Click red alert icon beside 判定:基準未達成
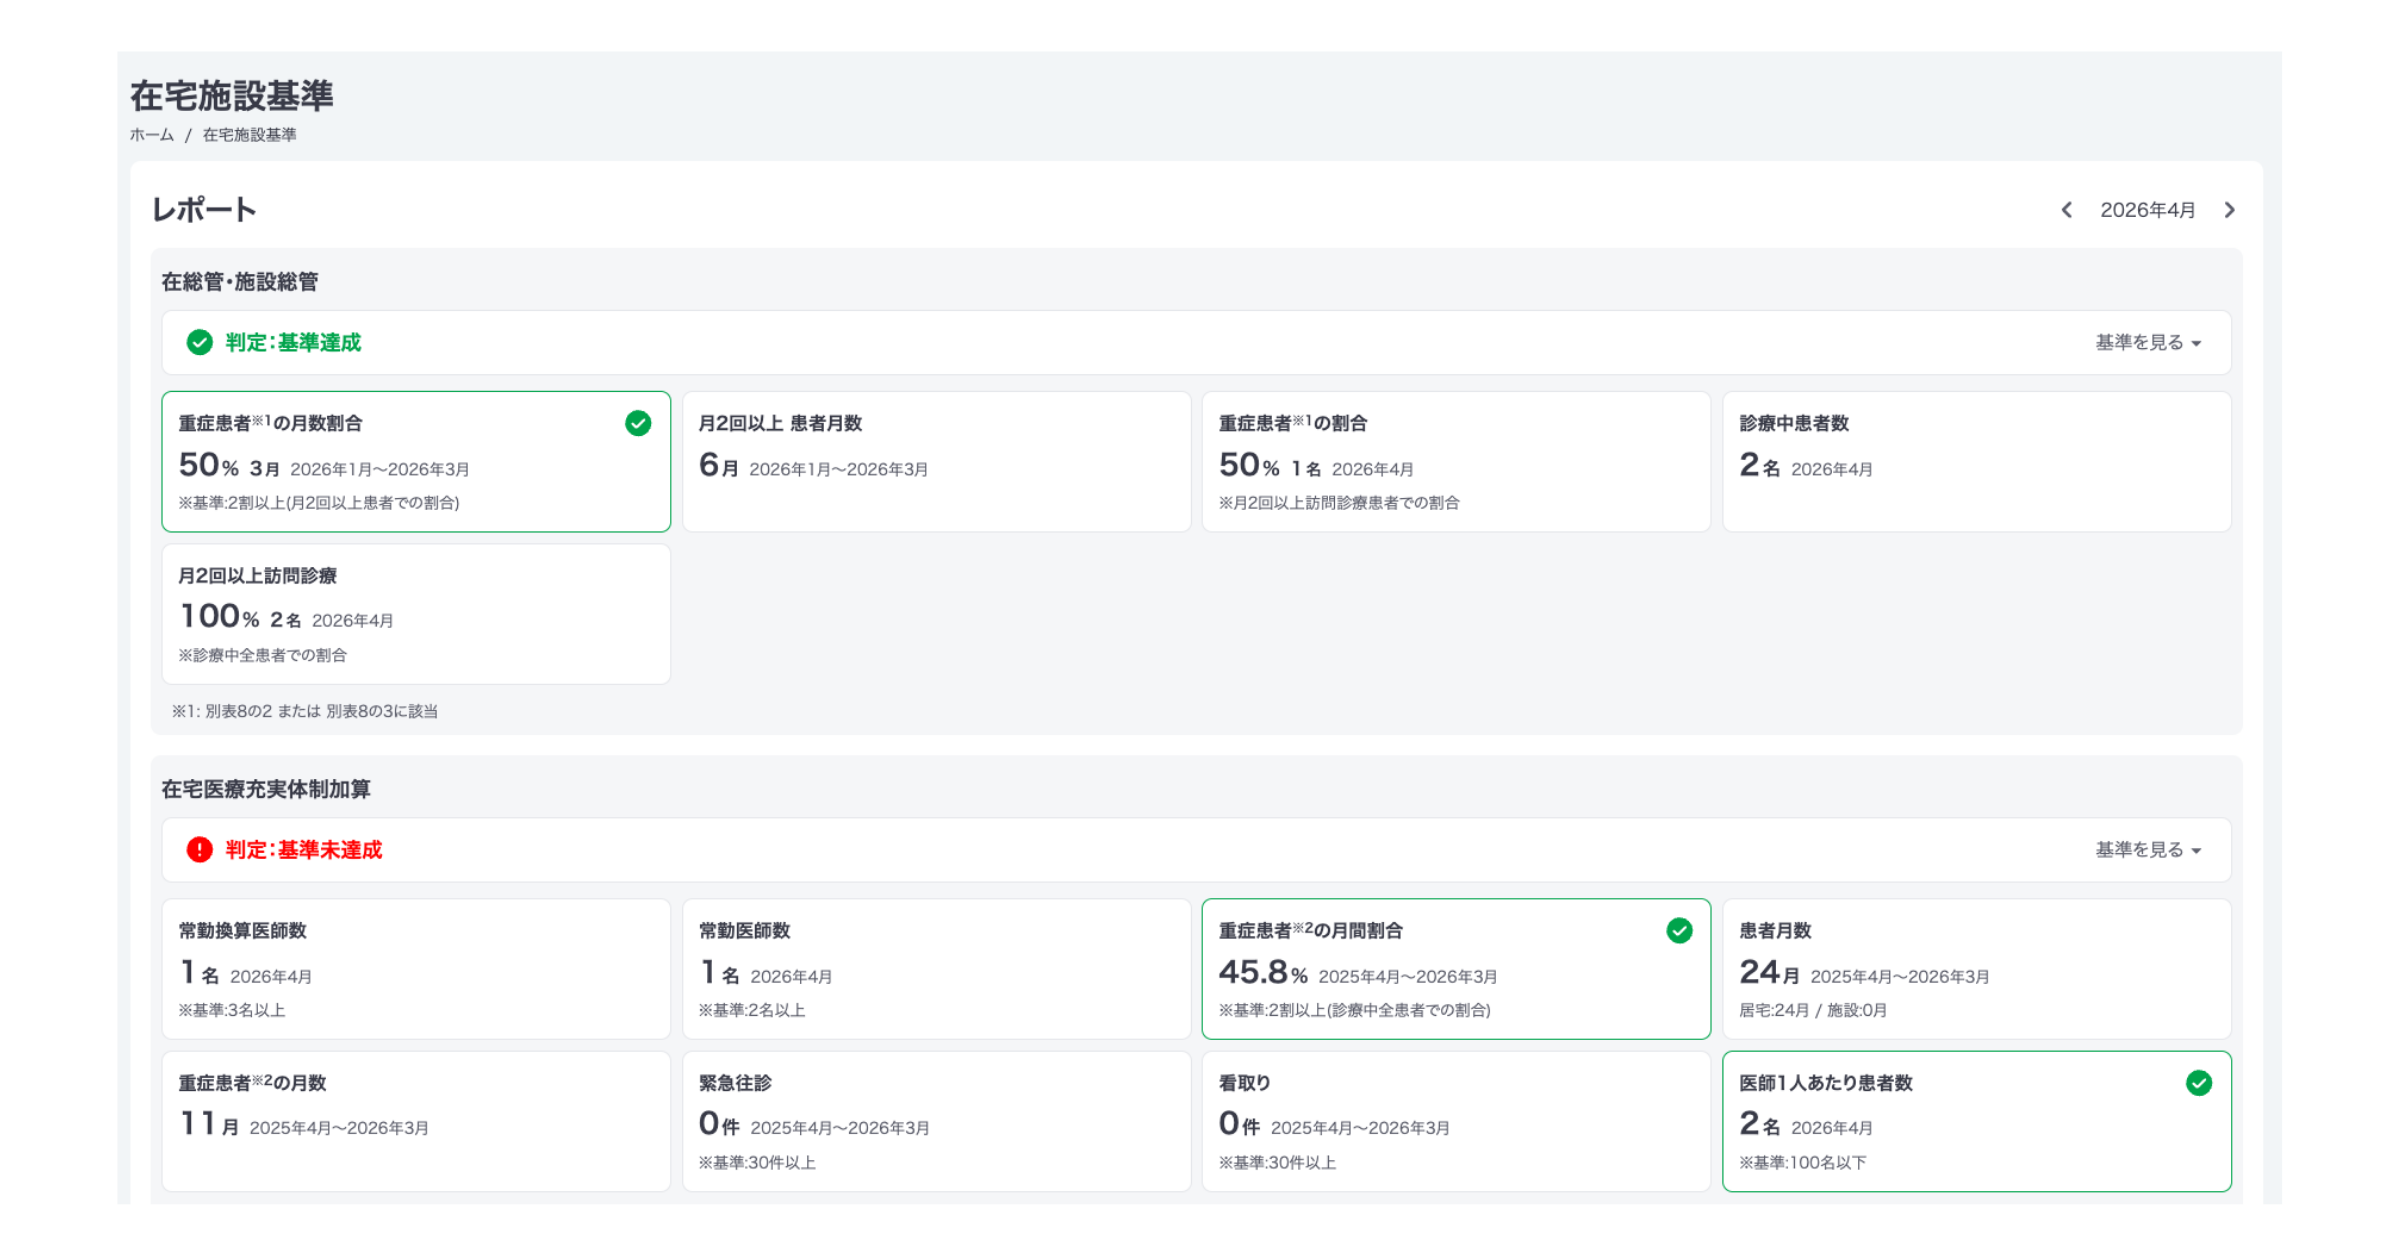 [200, 850]
